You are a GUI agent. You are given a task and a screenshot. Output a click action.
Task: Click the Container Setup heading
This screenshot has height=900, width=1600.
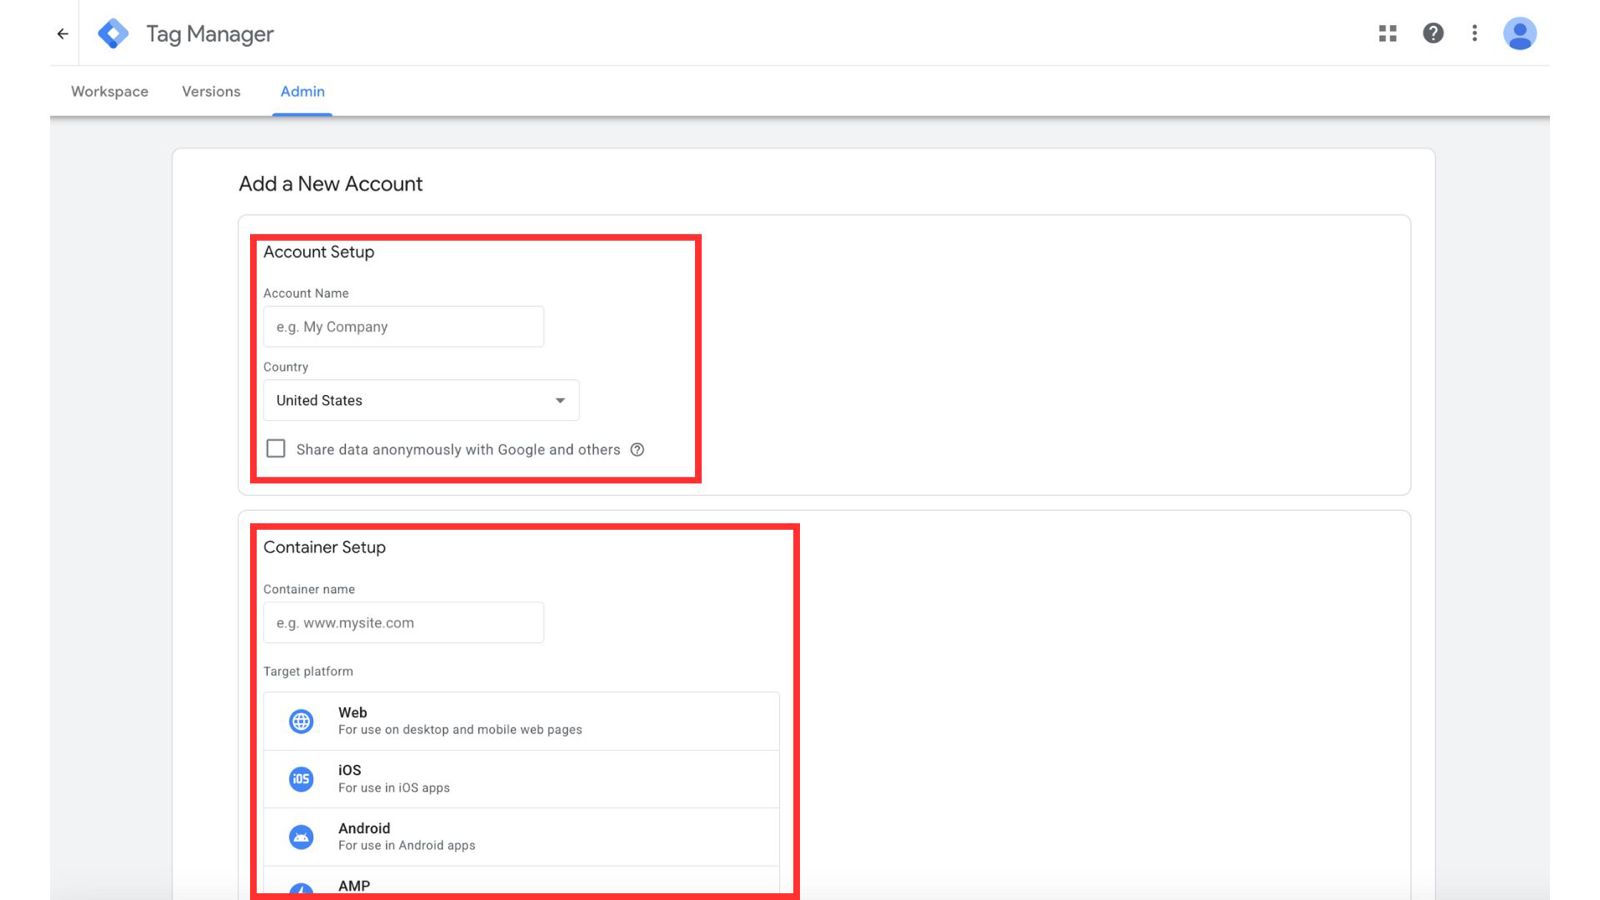325,547
